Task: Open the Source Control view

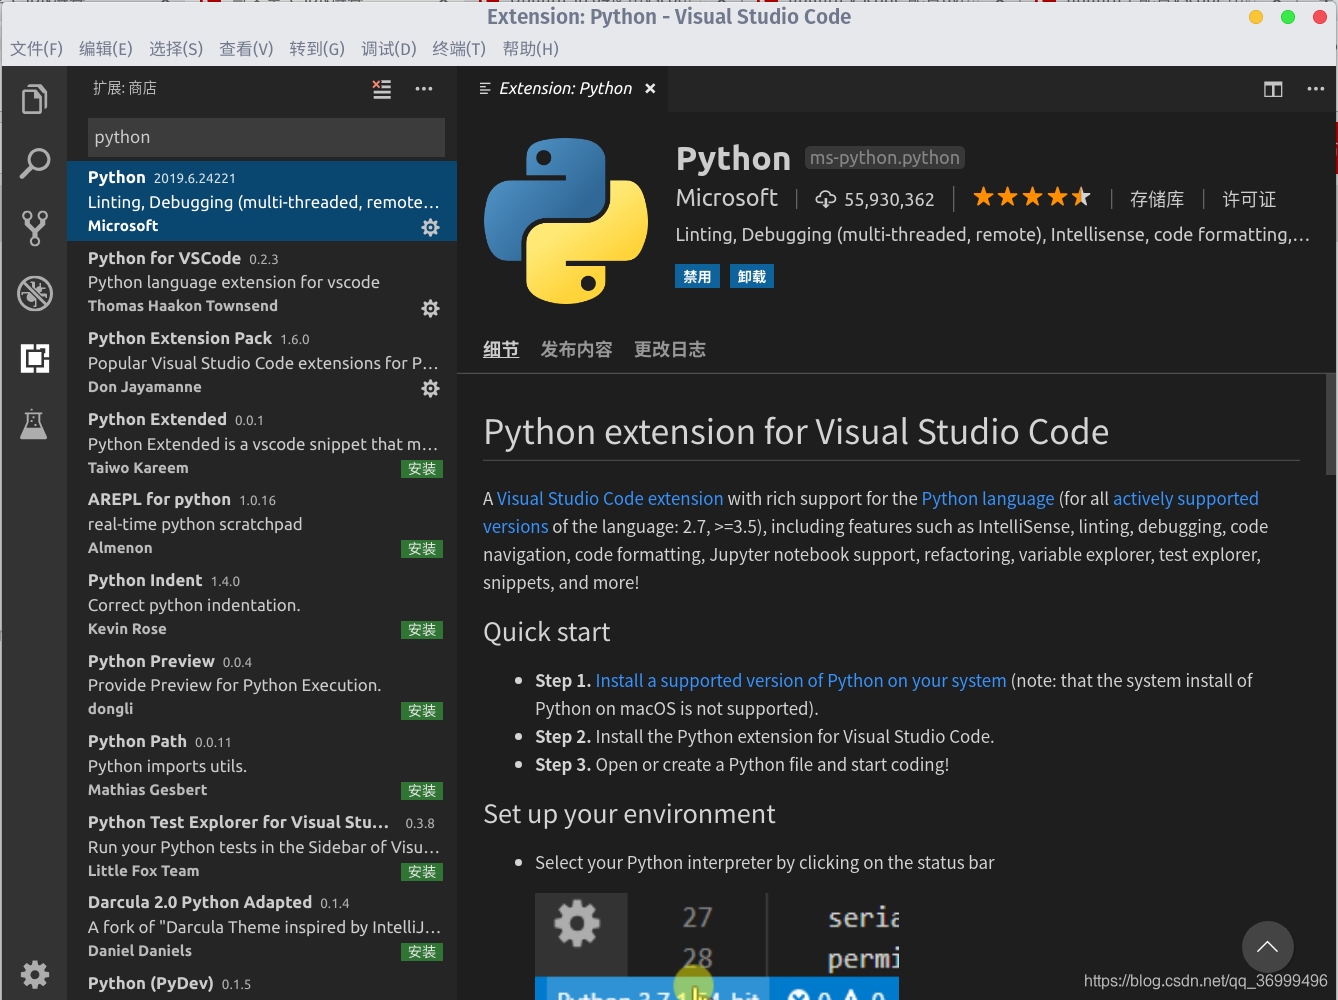Action: (34, 228)
